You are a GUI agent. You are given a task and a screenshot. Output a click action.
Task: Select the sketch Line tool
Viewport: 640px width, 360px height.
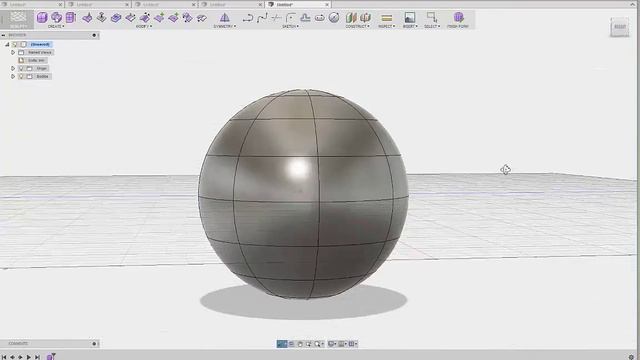(247, 18)
